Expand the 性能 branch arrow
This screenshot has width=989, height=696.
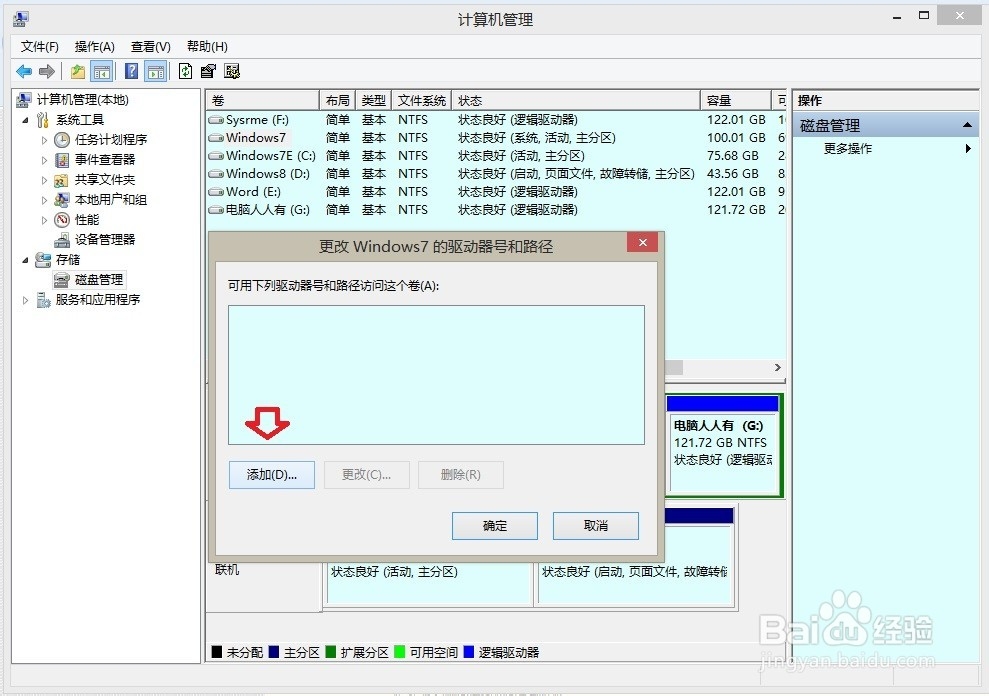(x=44, y=220)
